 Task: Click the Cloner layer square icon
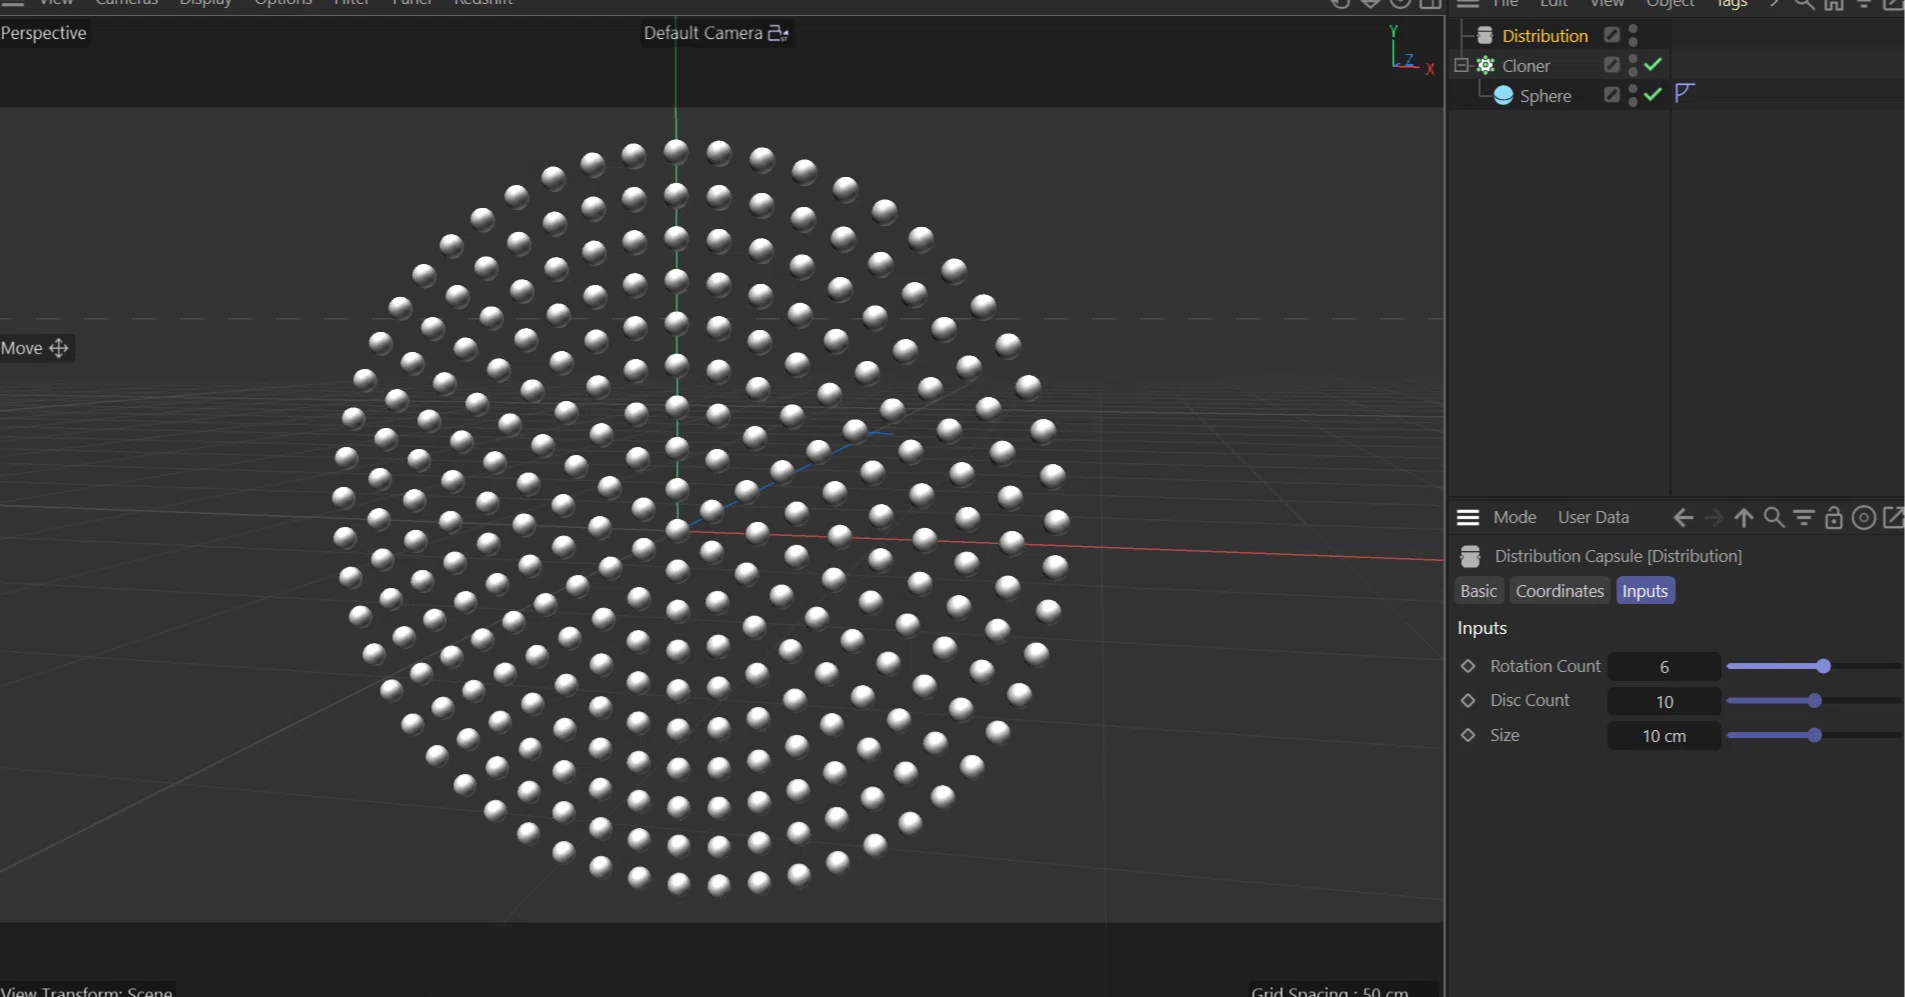tap(1611, 65)
